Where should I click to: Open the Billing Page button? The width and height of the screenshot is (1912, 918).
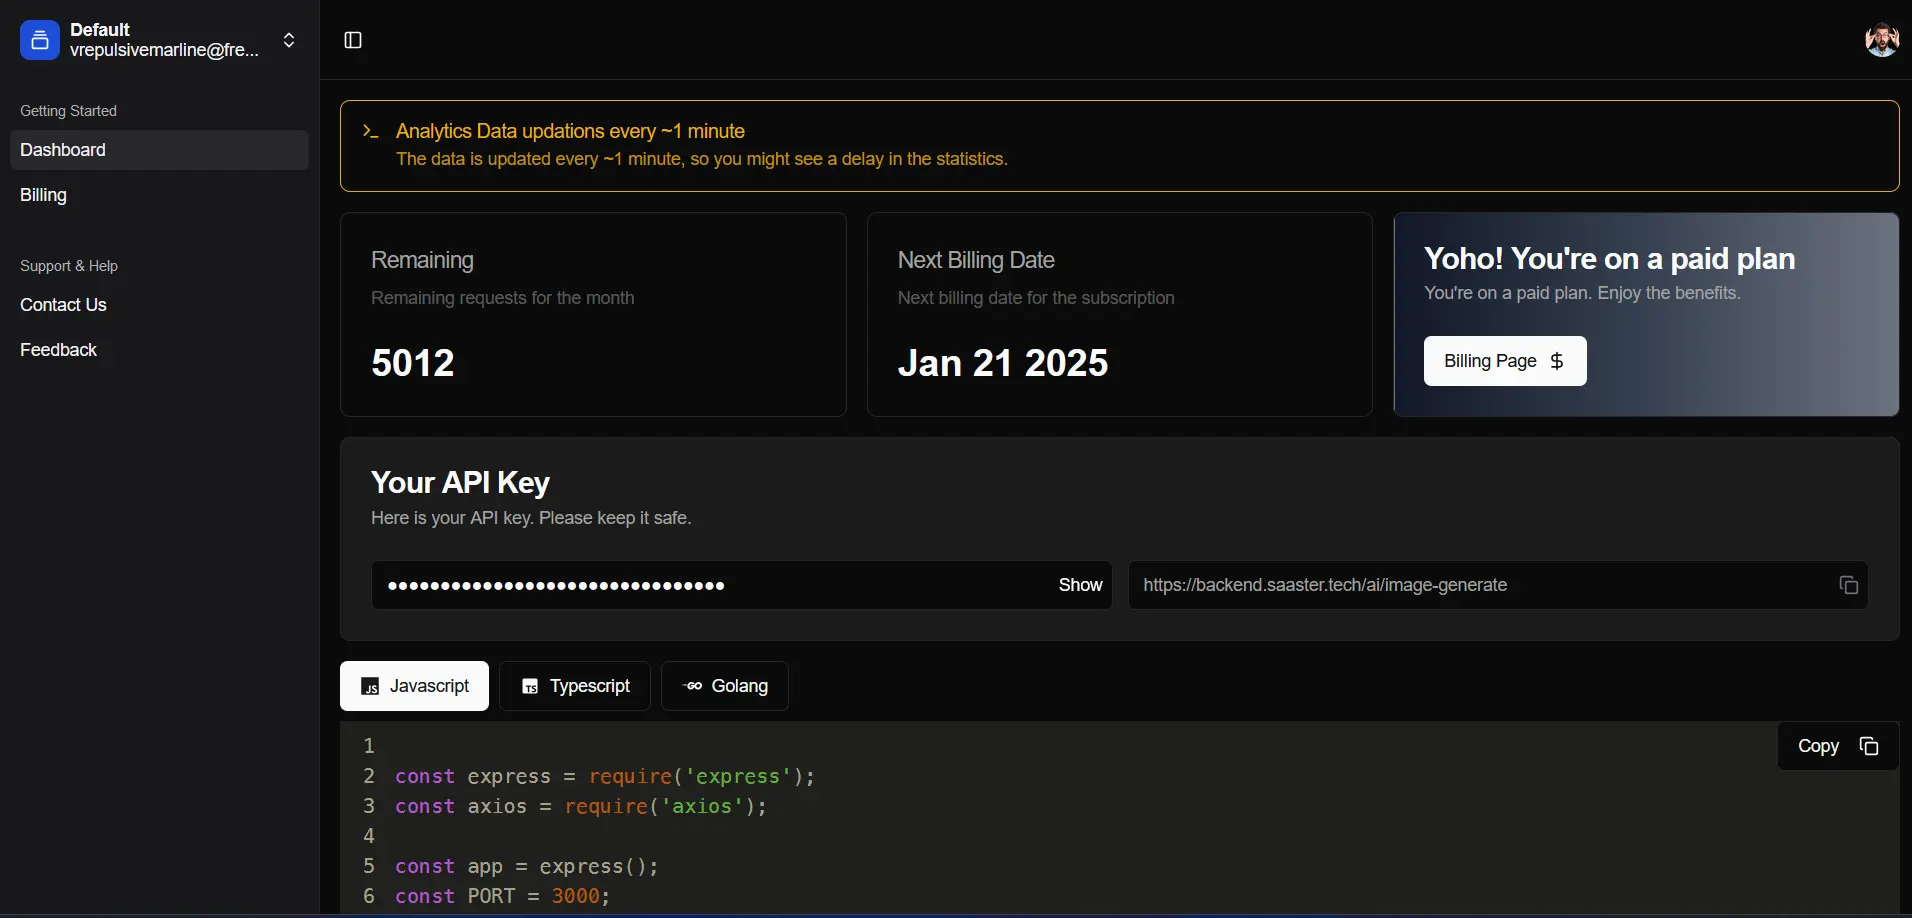pyautogui.click(x=1504, y=361)
